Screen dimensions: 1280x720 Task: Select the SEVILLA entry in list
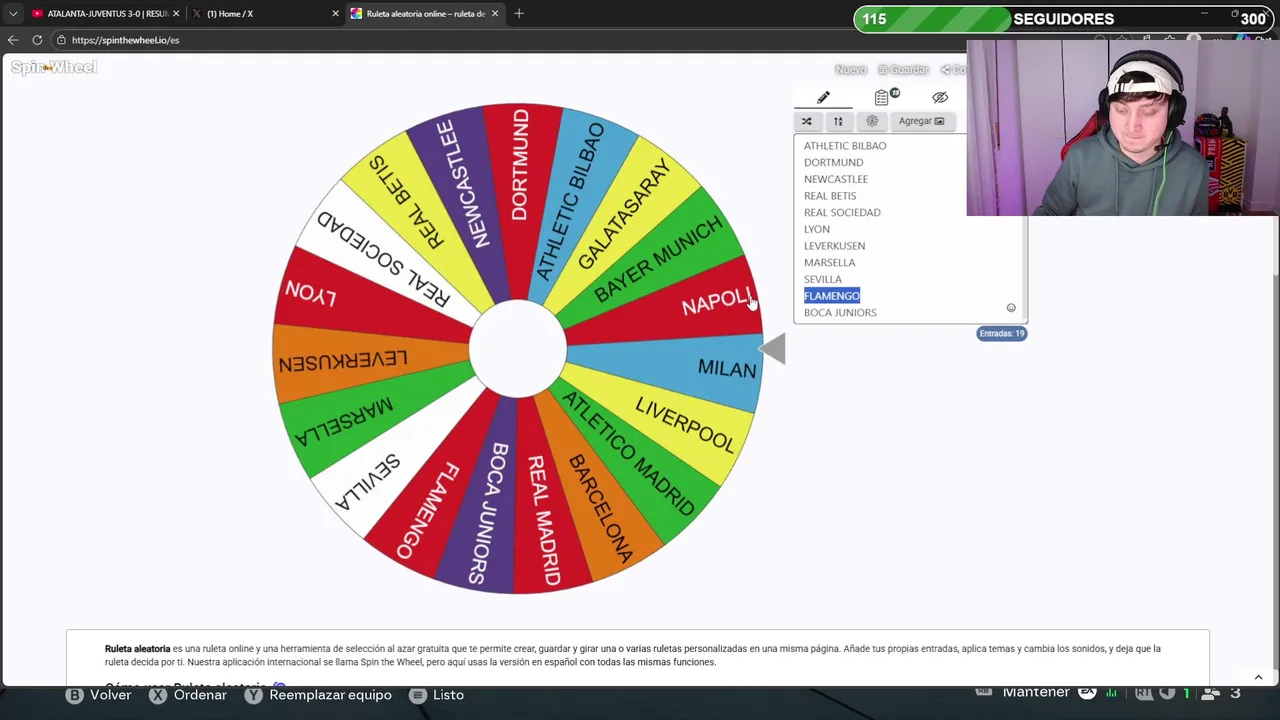click(x=823, y=279)
